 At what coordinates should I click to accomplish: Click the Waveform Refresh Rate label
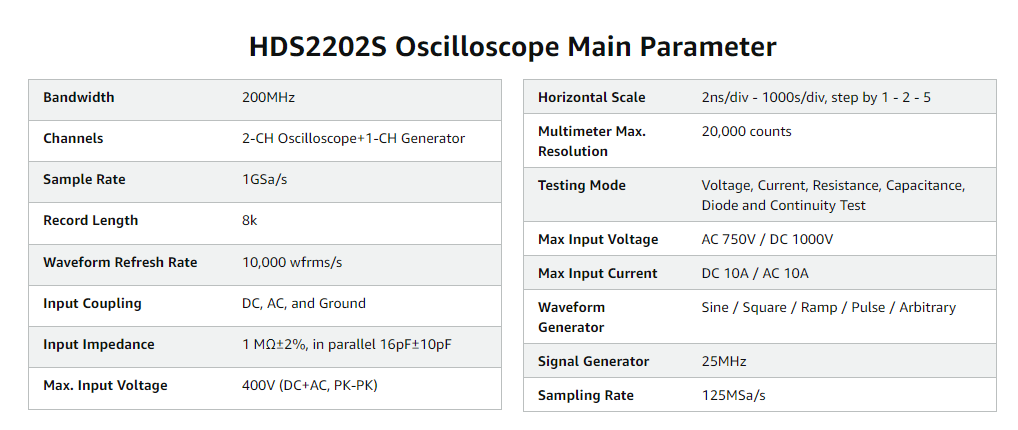click(x=120, y=263)
